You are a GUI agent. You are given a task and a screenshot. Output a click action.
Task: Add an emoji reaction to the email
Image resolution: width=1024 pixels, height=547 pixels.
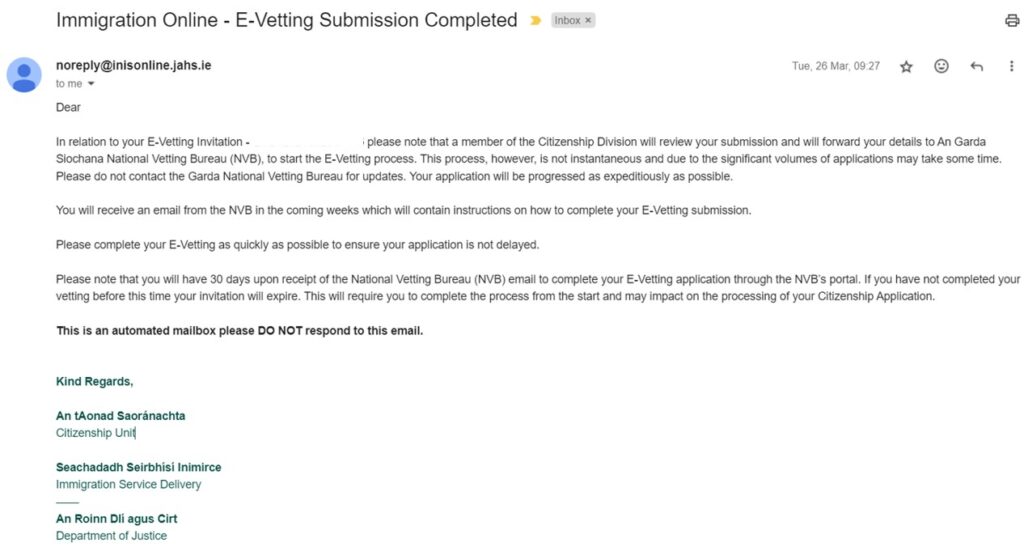tap(941, 66)
